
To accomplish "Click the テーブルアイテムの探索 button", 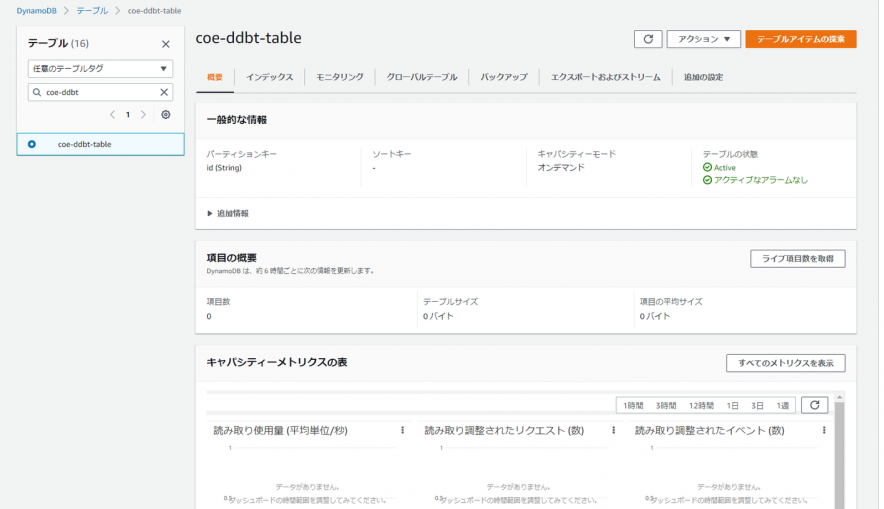I will click(x=800, y=39).
